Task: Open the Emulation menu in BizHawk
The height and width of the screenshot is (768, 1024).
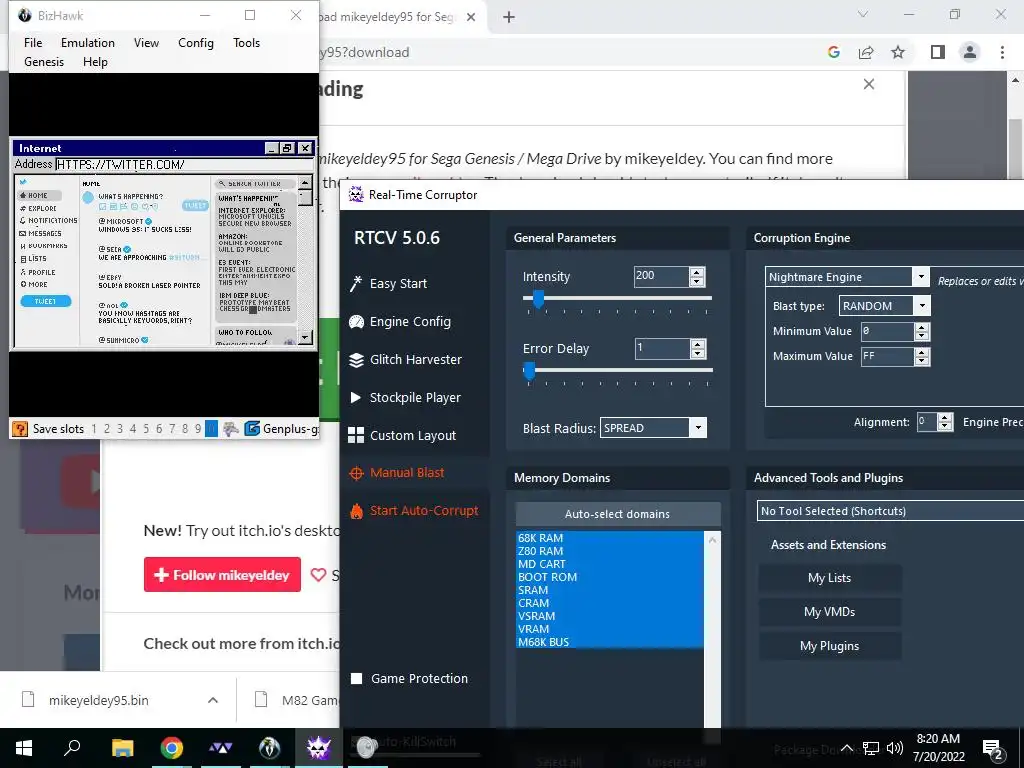Action: 88,42
